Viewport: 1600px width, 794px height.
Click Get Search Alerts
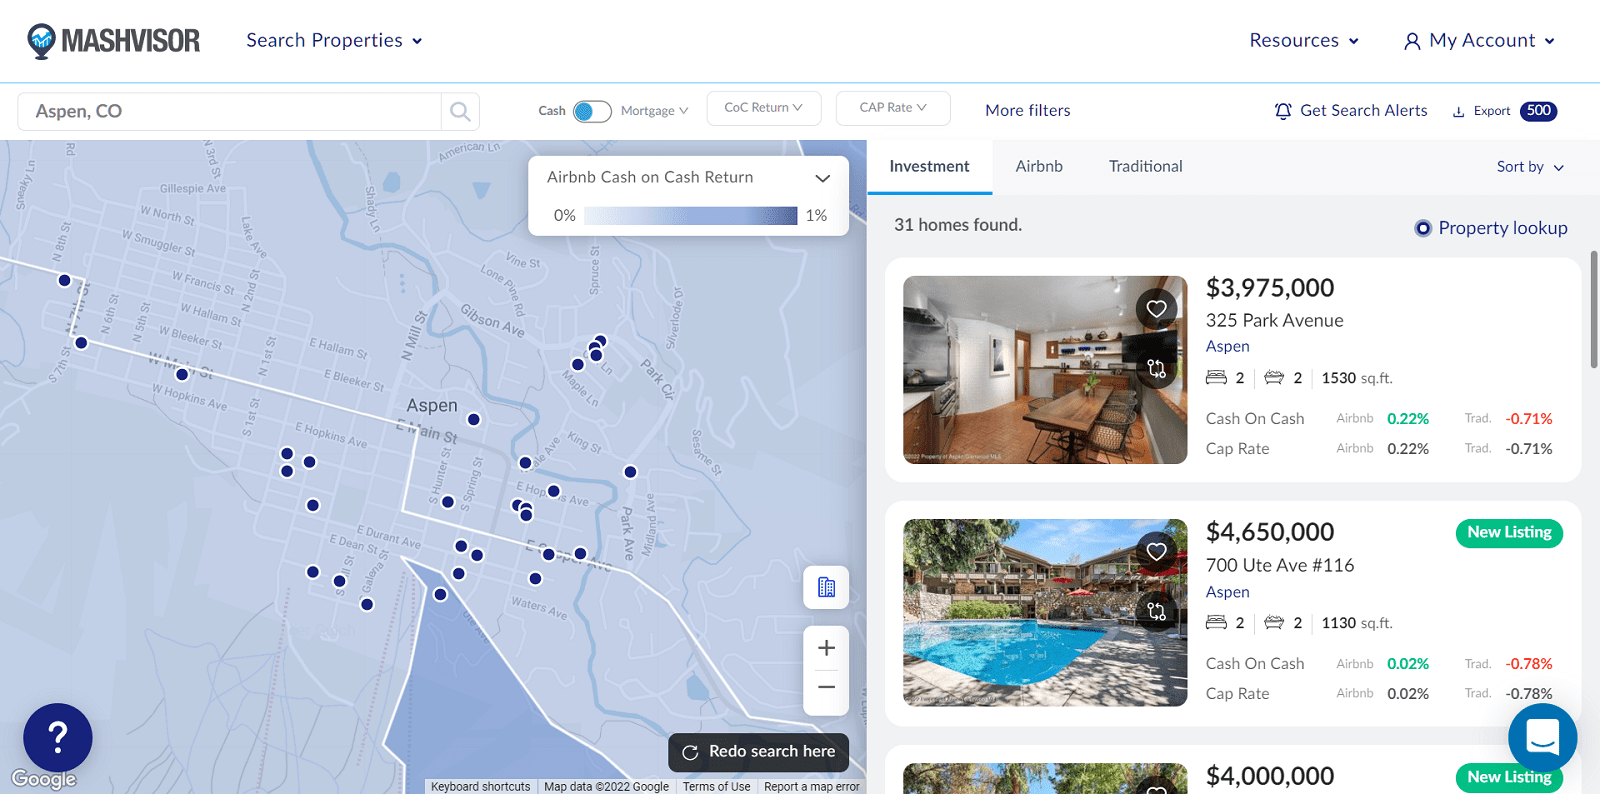pos(1350,111)
